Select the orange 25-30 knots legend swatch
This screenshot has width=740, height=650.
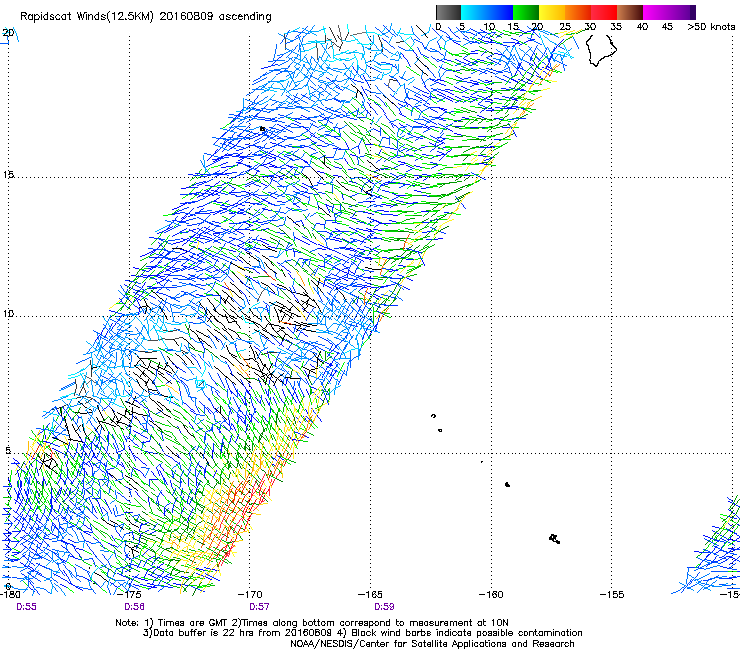[578, 12]
